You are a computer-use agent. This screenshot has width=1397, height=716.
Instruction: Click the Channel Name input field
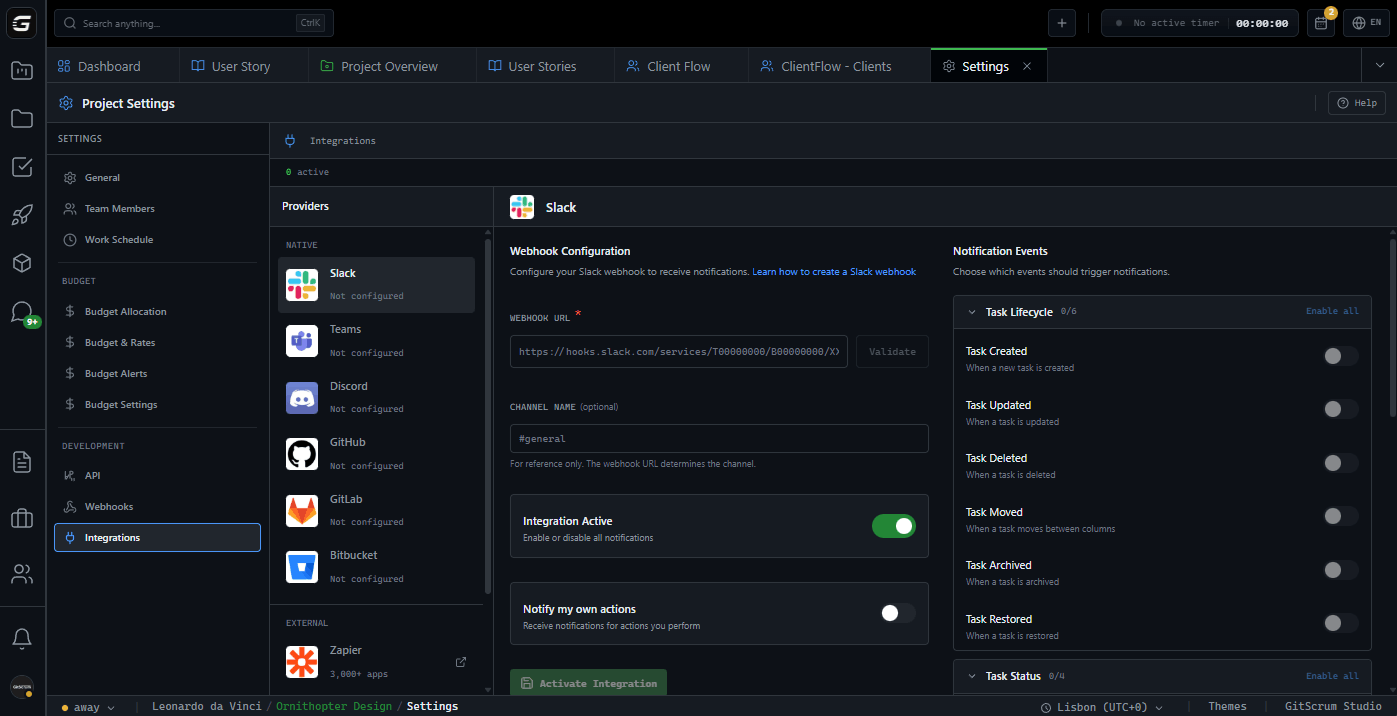click(718, 438)
